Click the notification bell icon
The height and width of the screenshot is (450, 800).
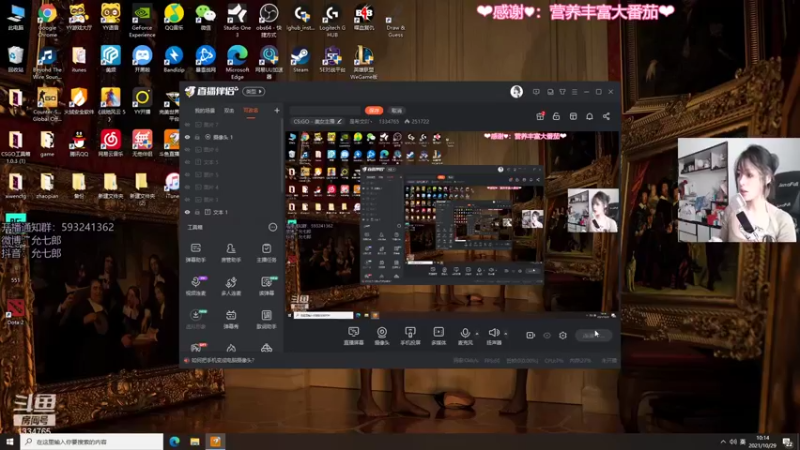tap(589, 116)
